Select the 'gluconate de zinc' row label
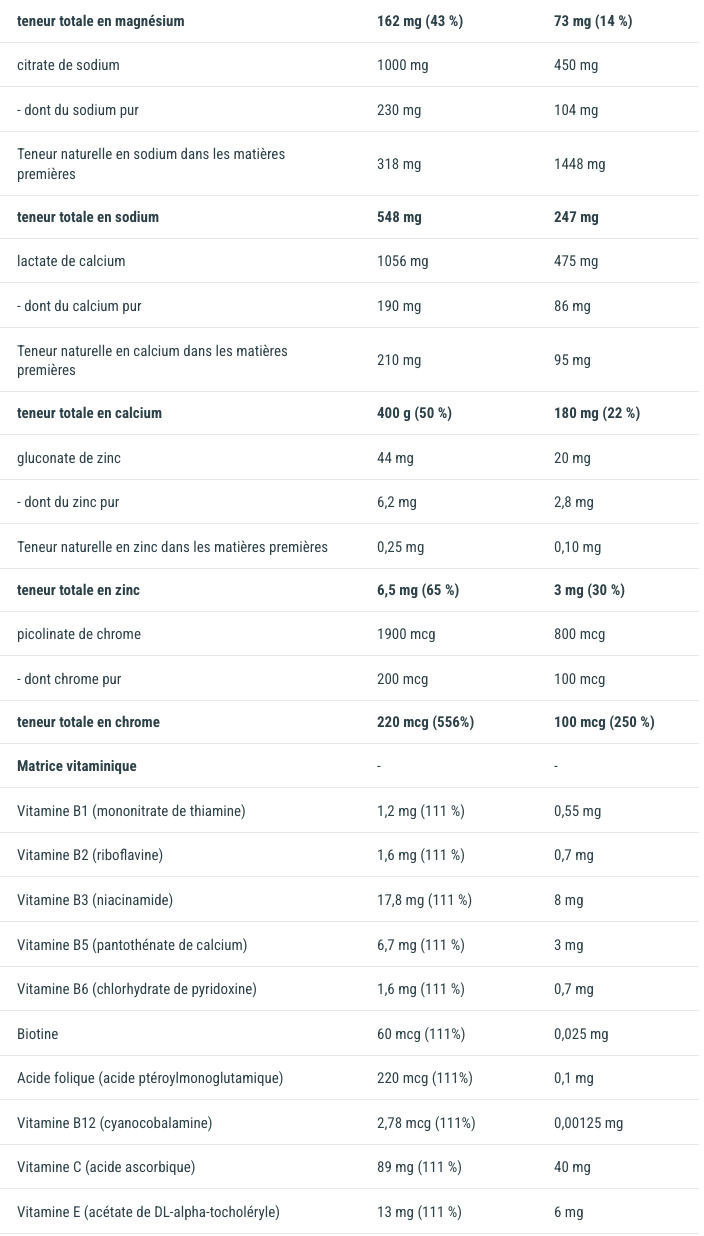This screenshot has width=704, height=1236. [x=69, y=458]
